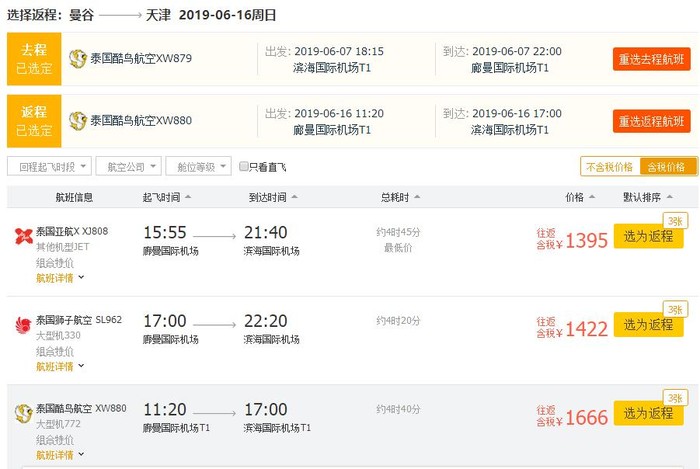Expand flight details for SL962
The height and width of the screenshot is (469, 700).
tap(60, 366)
